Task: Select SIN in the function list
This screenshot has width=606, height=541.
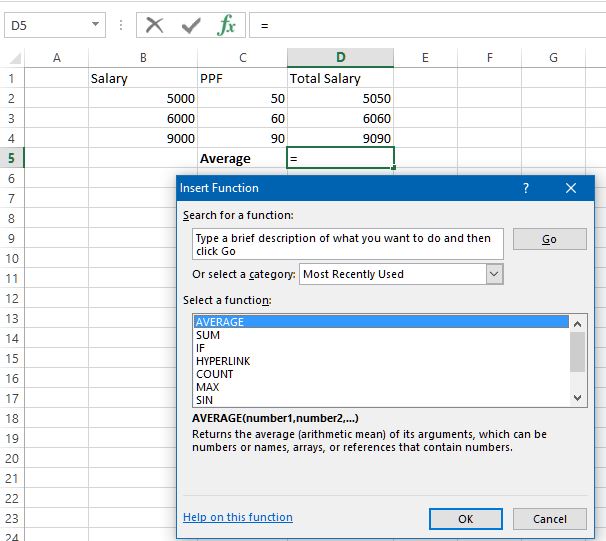Action: pyautogui.click(x=381, y=400)
